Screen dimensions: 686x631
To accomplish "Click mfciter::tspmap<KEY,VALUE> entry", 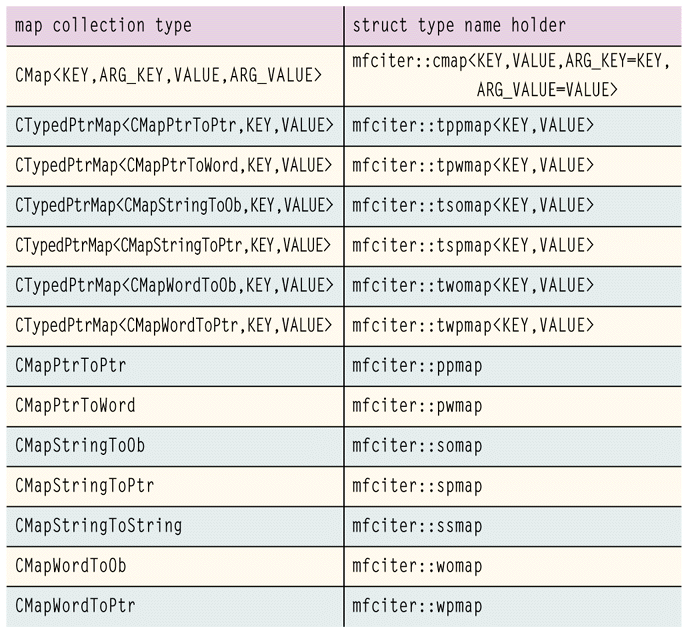I will [x=473, y=245].
